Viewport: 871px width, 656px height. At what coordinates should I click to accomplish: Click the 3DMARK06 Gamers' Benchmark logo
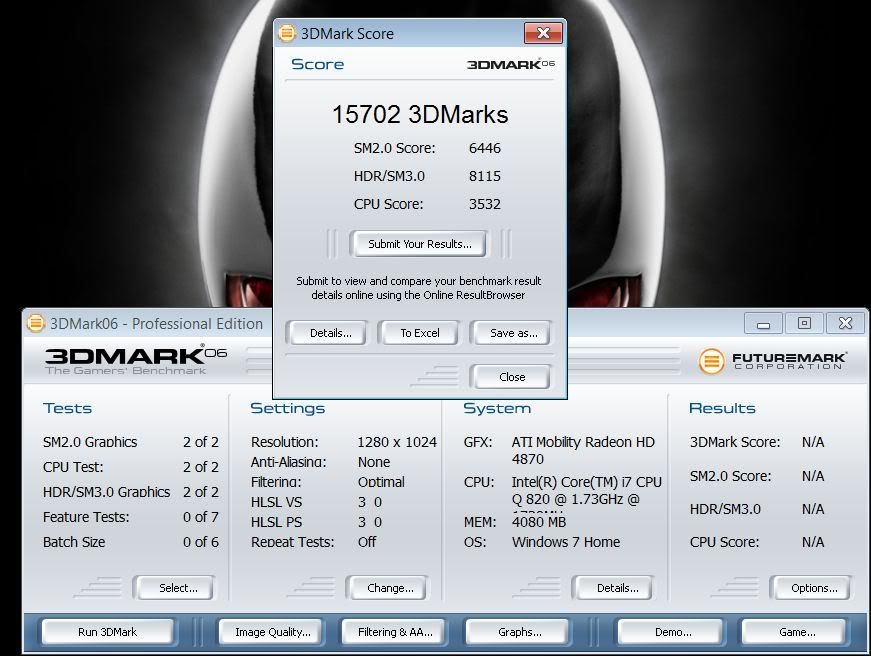pyautogui.click(x=136, y=360)
